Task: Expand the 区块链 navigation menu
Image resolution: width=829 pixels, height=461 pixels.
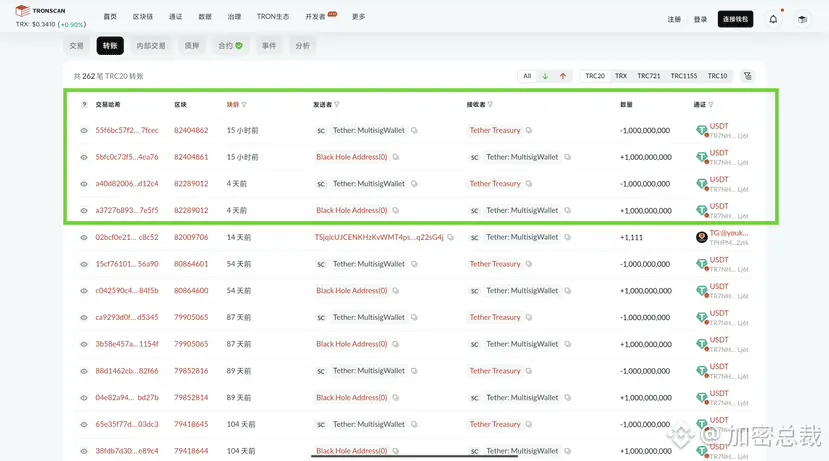Action: [143, 17]
